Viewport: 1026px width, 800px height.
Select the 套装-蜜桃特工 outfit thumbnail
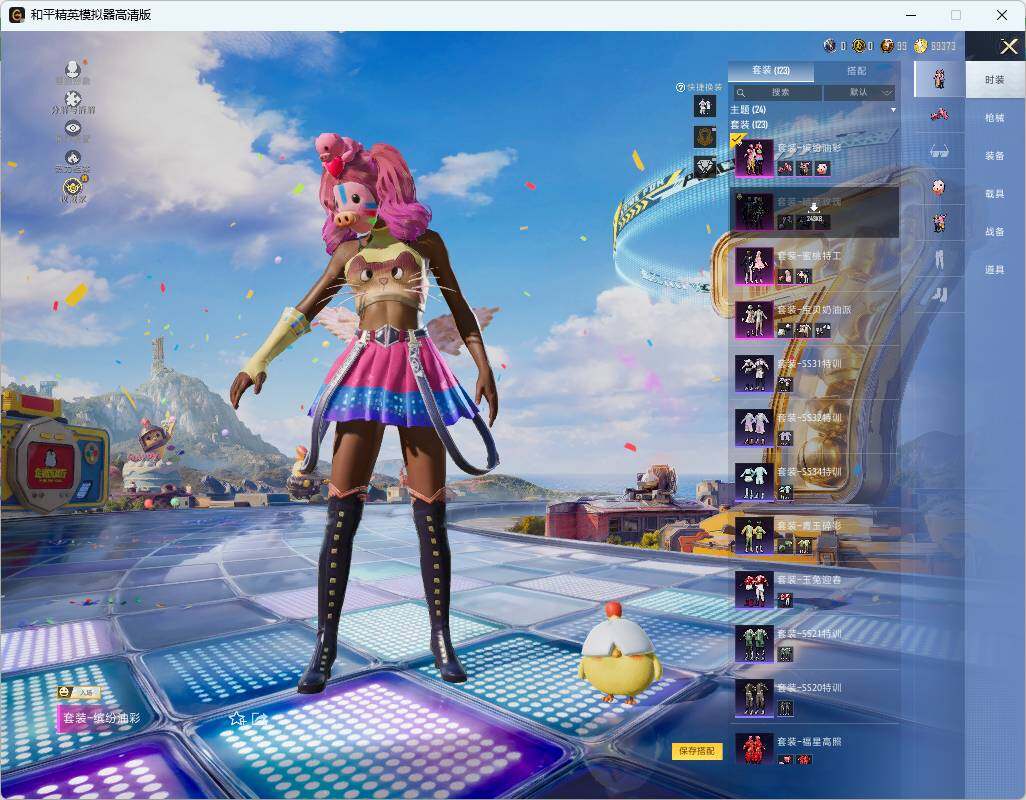(x=754, y=266)
